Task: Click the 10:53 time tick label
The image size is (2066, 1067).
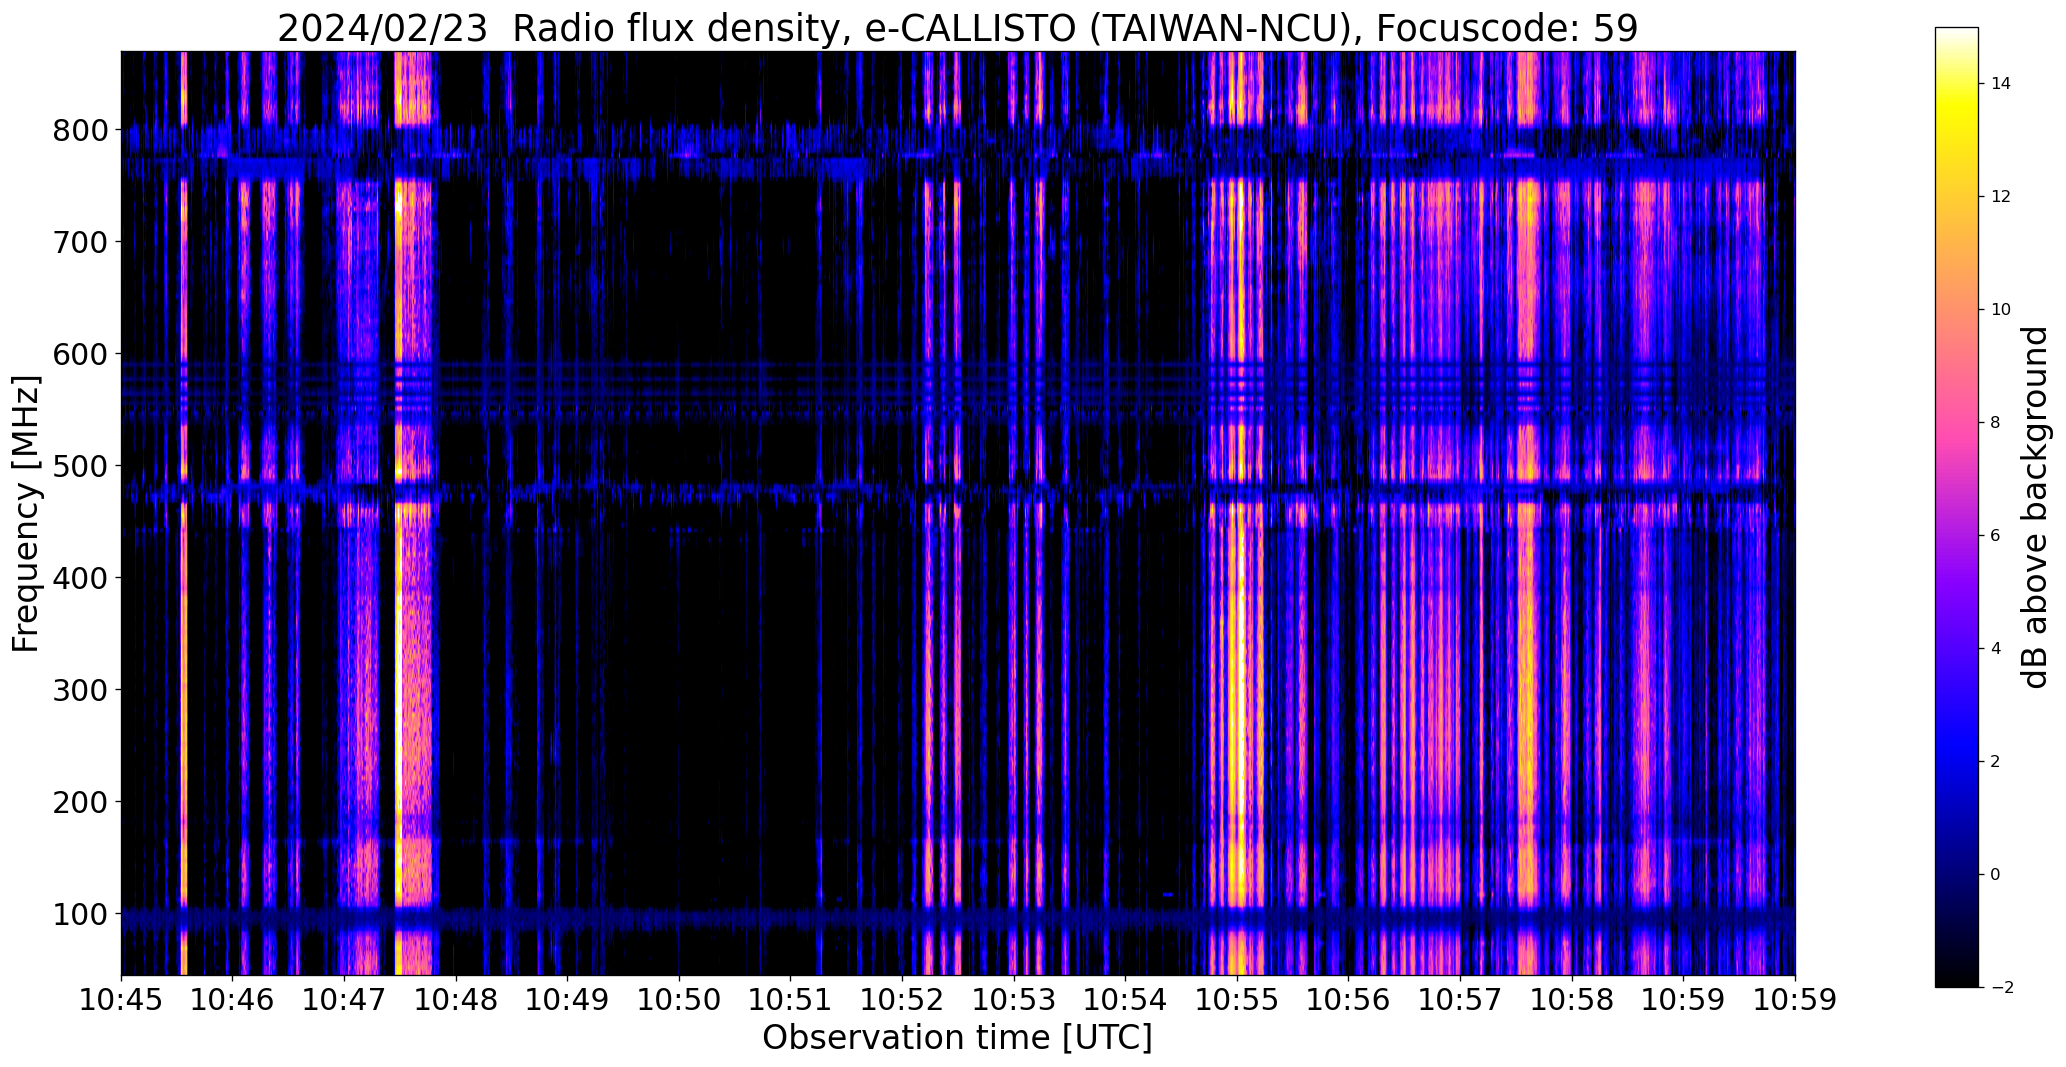Action: 1014,1000
